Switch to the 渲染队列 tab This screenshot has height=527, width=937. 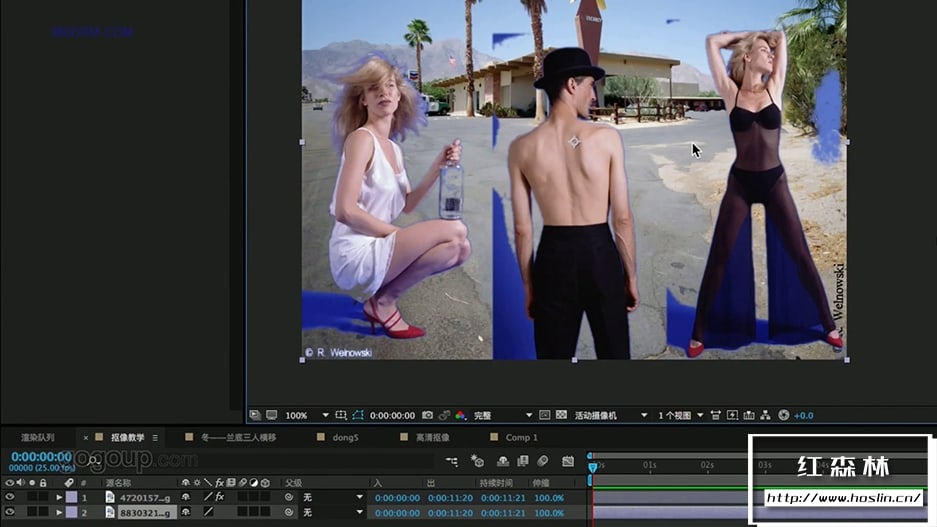(38, 437)
